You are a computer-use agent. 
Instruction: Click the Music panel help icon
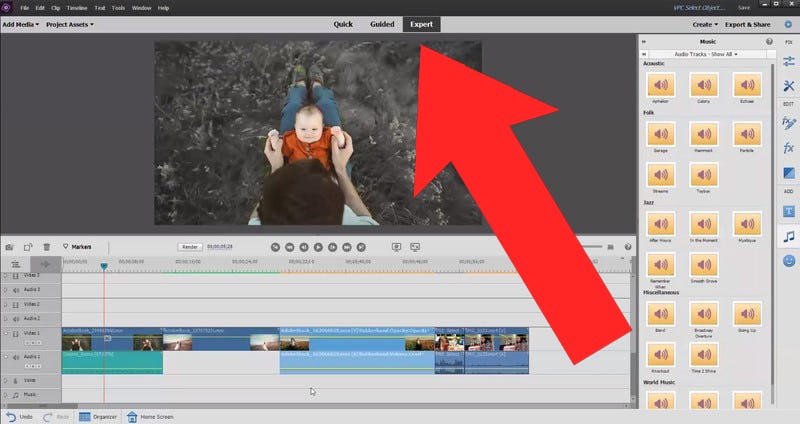769,41
